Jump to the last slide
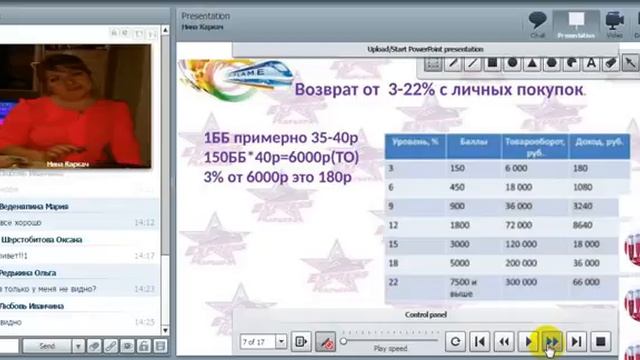Image resolution: width=640 pixels, height=360 pixels. pos(576,341)
